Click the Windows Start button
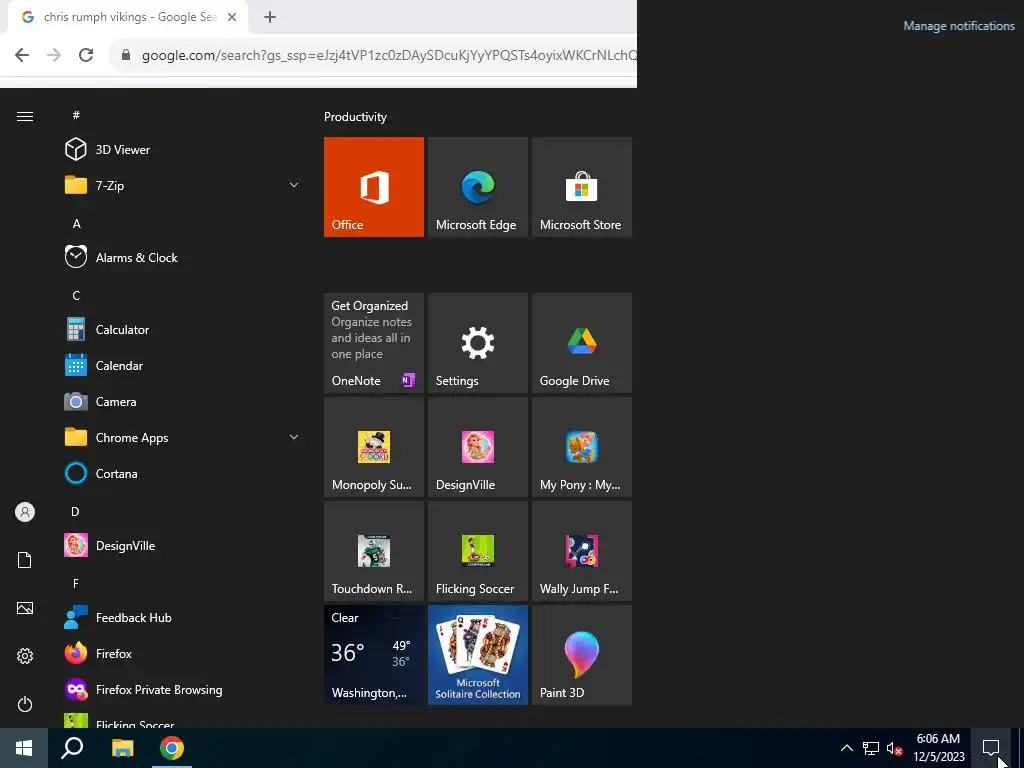 pos(24,748)
